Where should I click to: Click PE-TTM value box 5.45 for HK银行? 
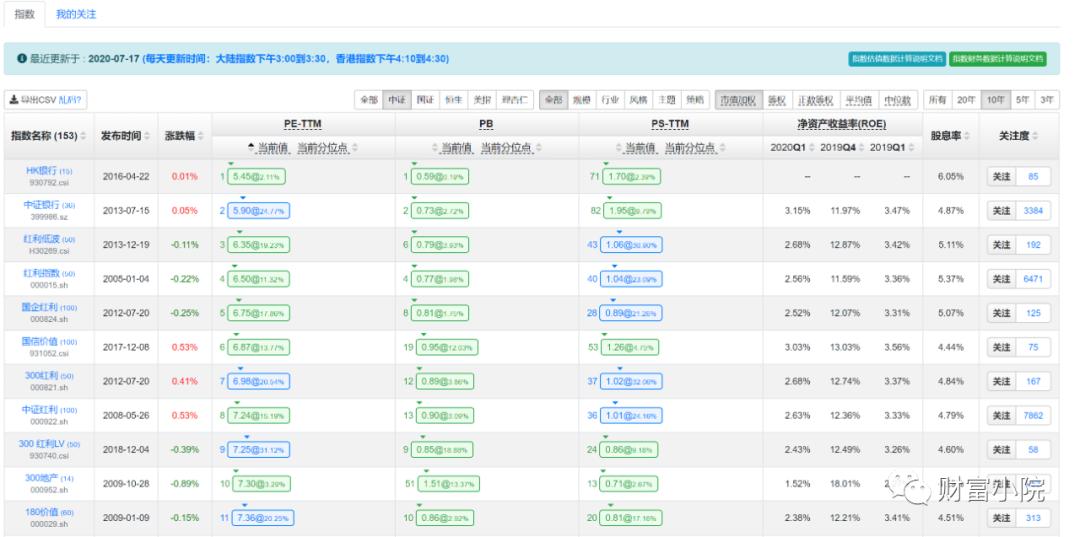(258, 177)
